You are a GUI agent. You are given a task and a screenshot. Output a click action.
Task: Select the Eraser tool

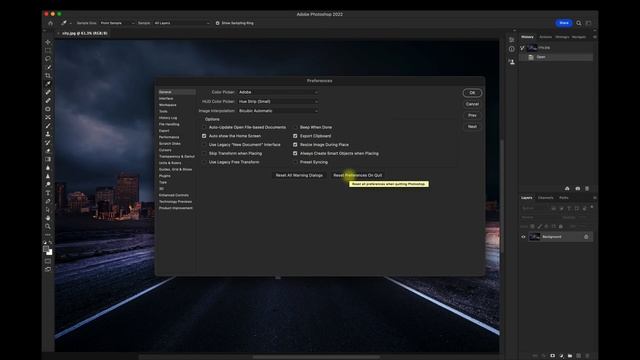[x=48, y=151]
